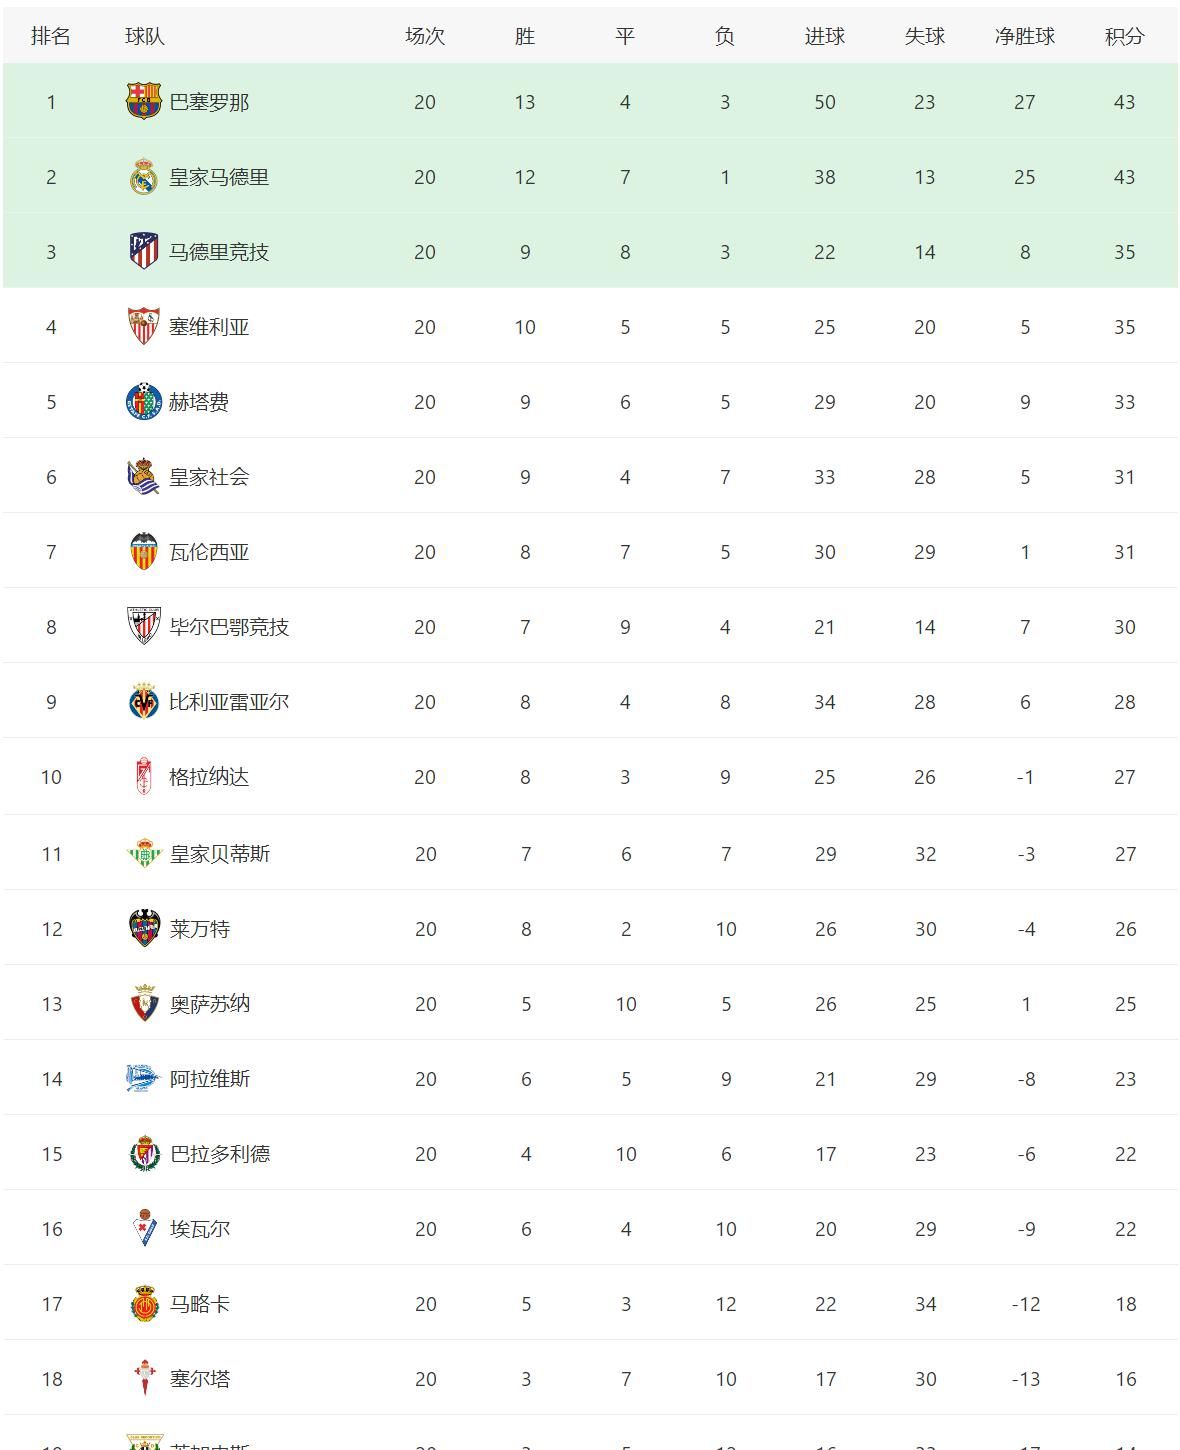Screen dimensions: 1180x1450
Task: Click the 进球 column header
Action: (825, 36)
